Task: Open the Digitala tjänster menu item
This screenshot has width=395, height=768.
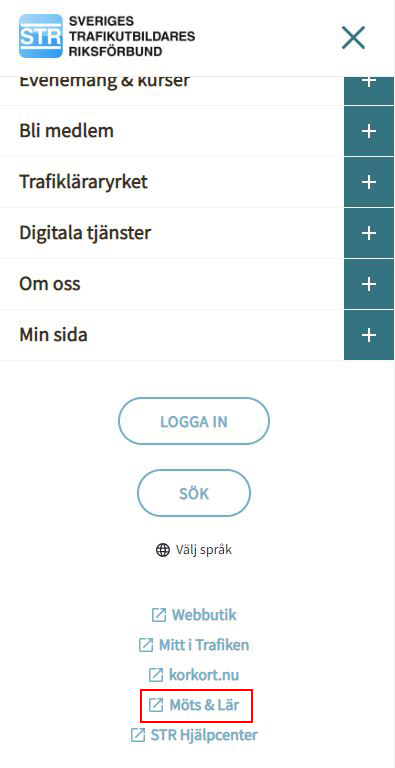Action: pyautogui.click(x=85, y=233)
